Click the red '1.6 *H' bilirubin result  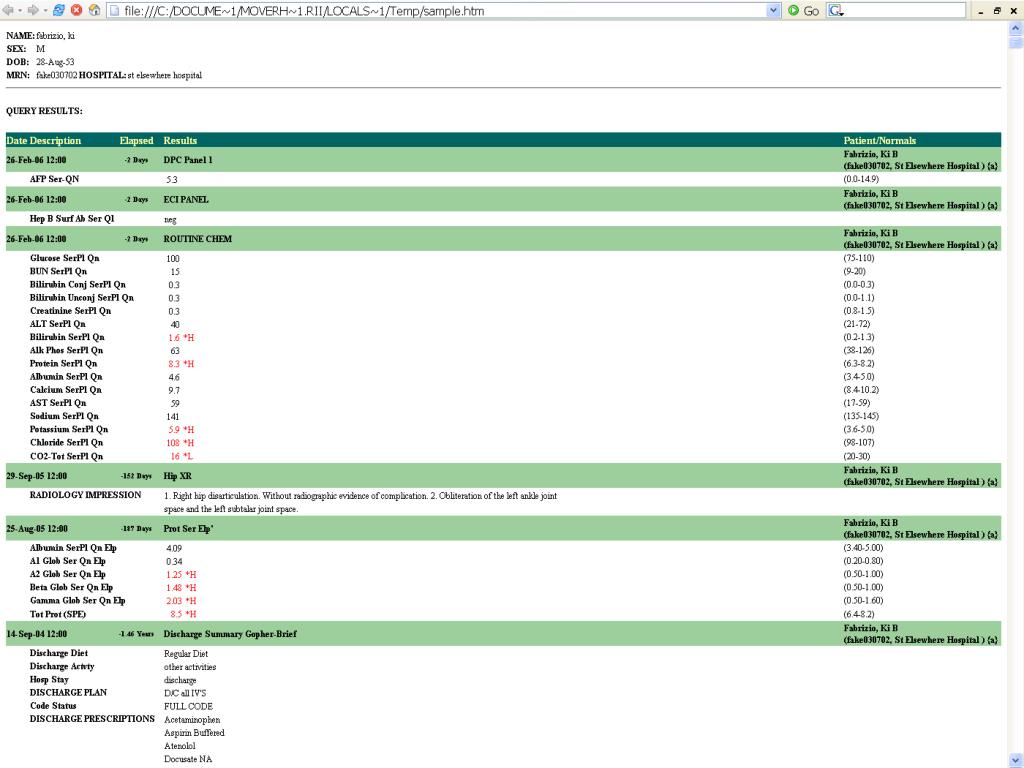click(181, 338)
